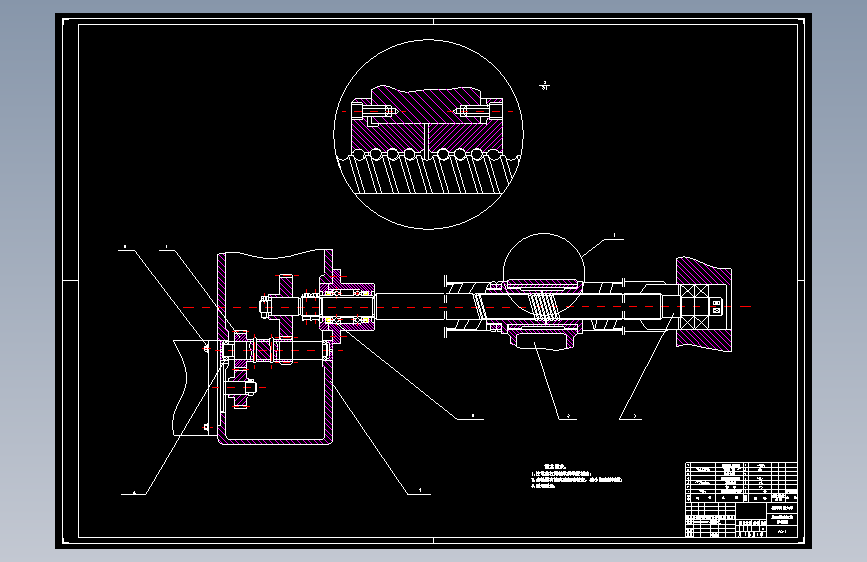Select the large enlarged detail view circle
Viewport: 867px width, 562px height.
pyautogui.click(x=429, y=134)
